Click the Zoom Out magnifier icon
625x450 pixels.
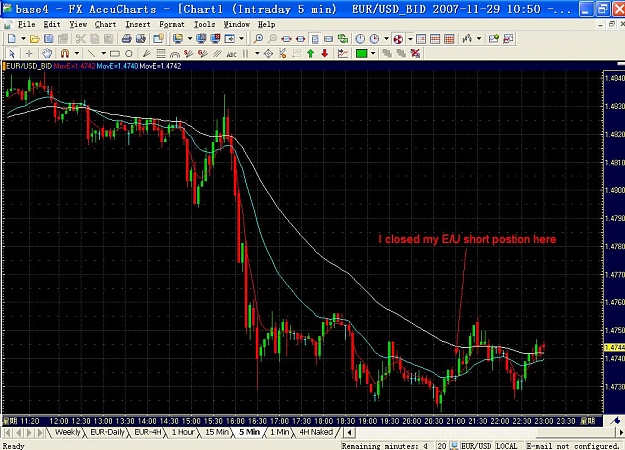272,39
